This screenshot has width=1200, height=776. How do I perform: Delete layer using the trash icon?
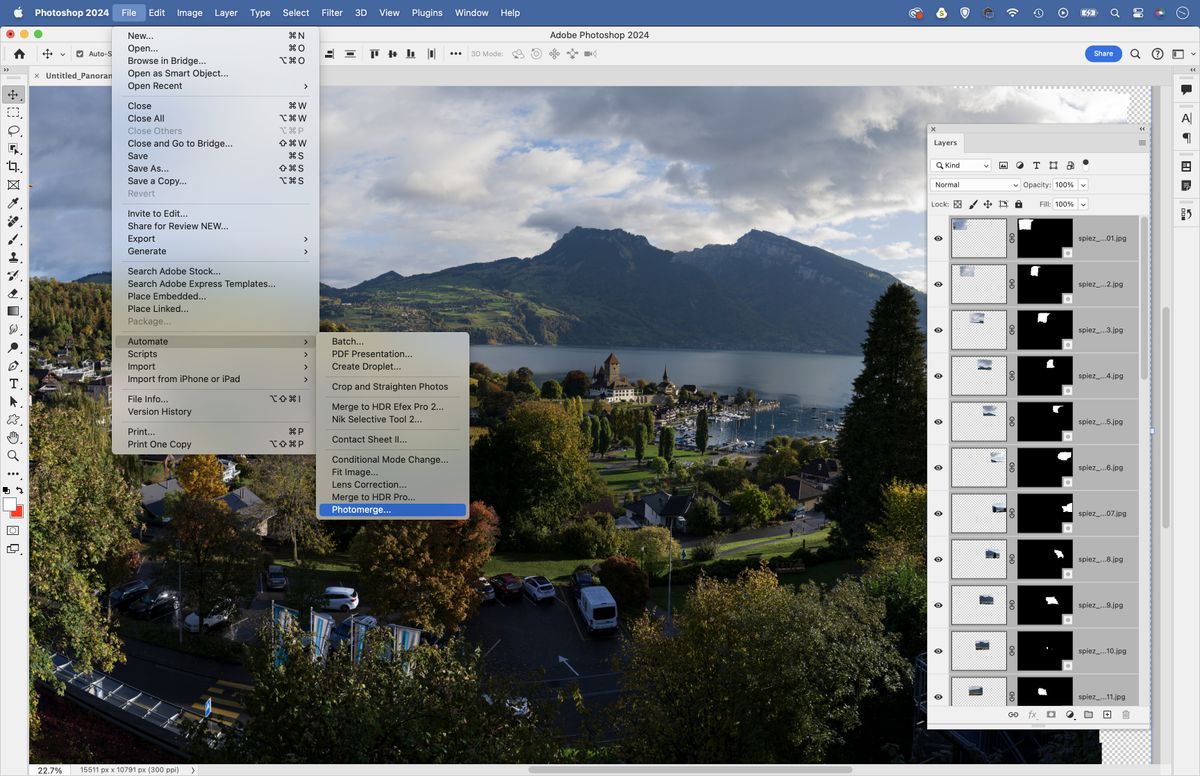[1126, 715]
